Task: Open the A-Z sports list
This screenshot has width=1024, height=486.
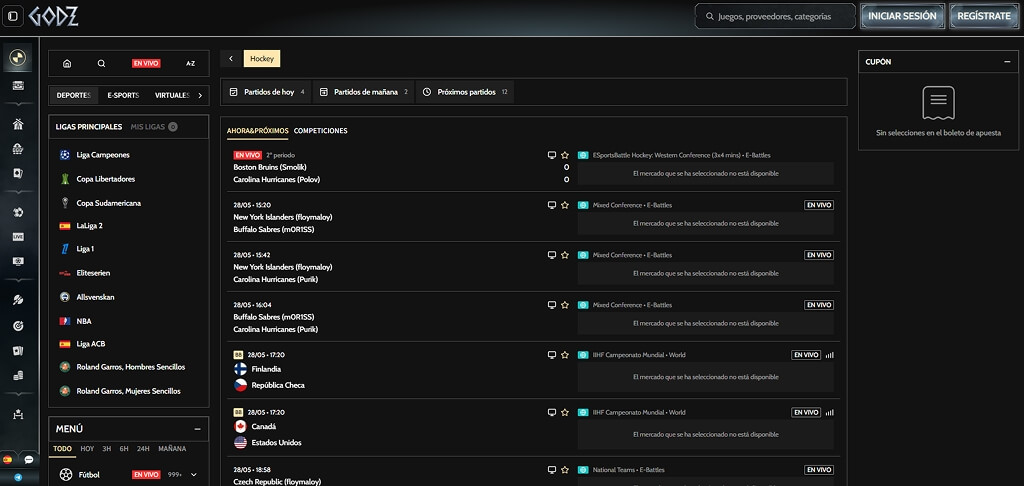Action: [191, 63]
